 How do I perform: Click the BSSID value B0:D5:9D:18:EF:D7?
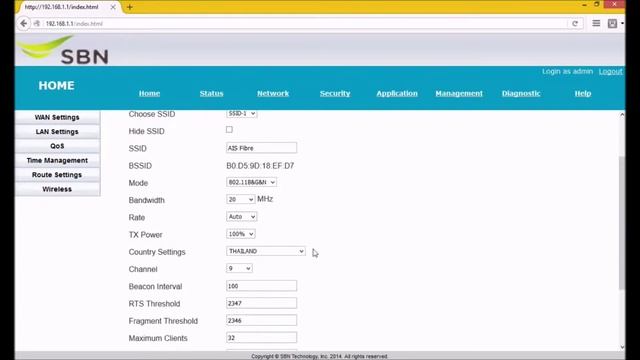(x=260, y=166)
